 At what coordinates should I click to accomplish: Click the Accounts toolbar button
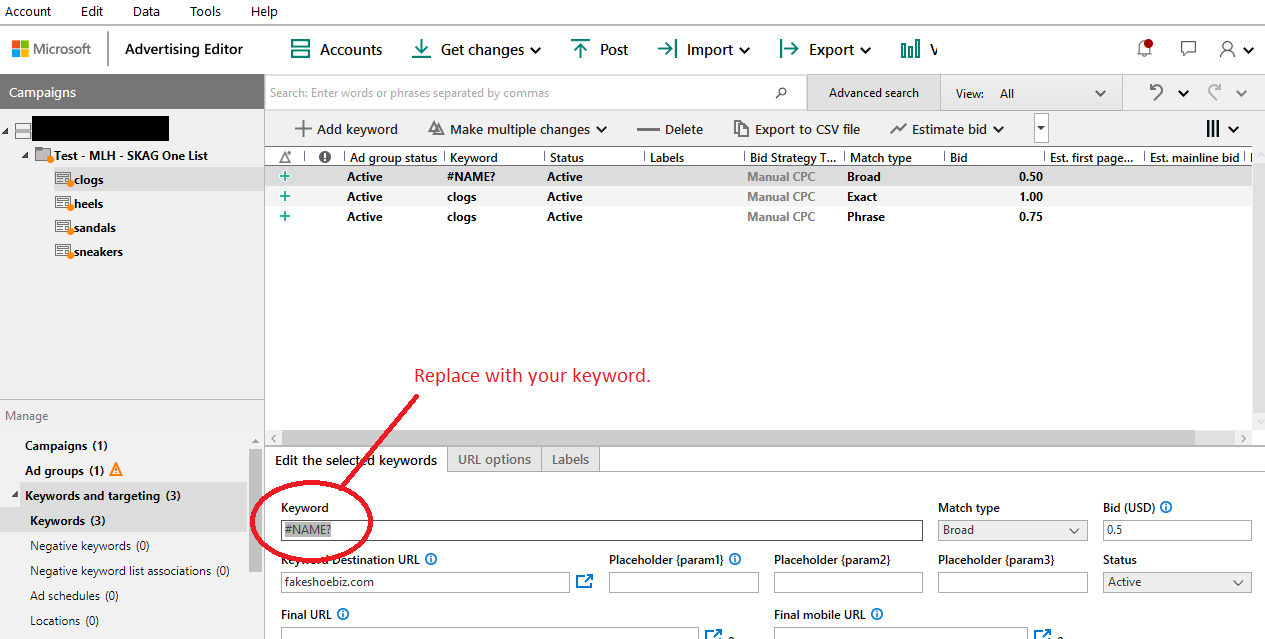(336, 49)
